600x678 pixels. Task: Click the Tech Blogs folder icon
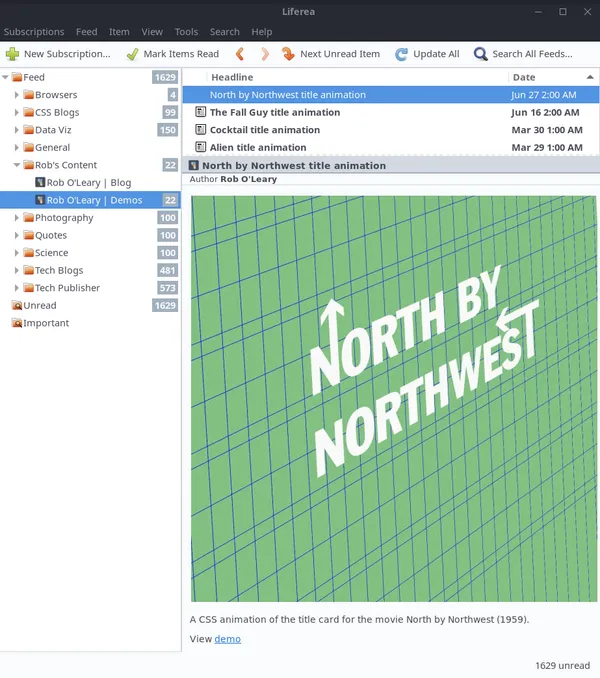point(29,270)
